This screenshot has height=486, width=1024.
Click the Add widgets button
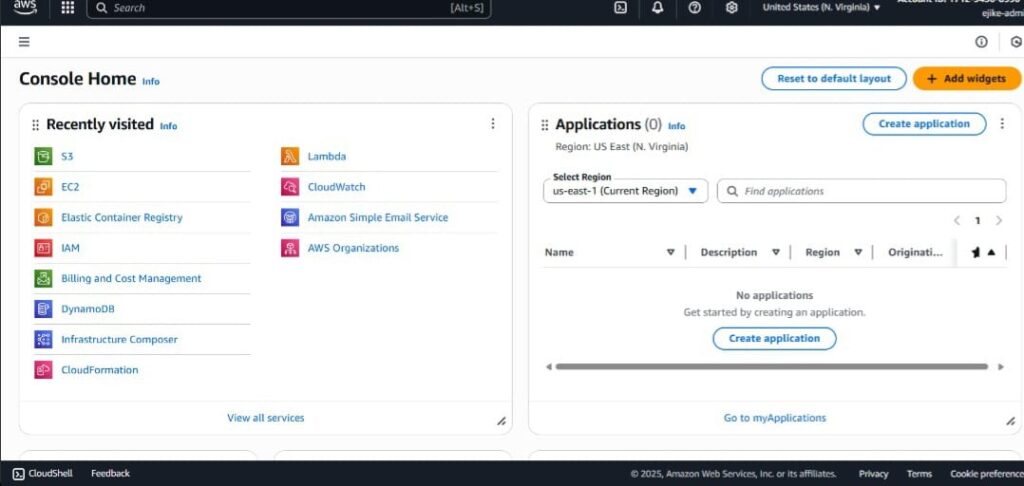click(966, 79)
